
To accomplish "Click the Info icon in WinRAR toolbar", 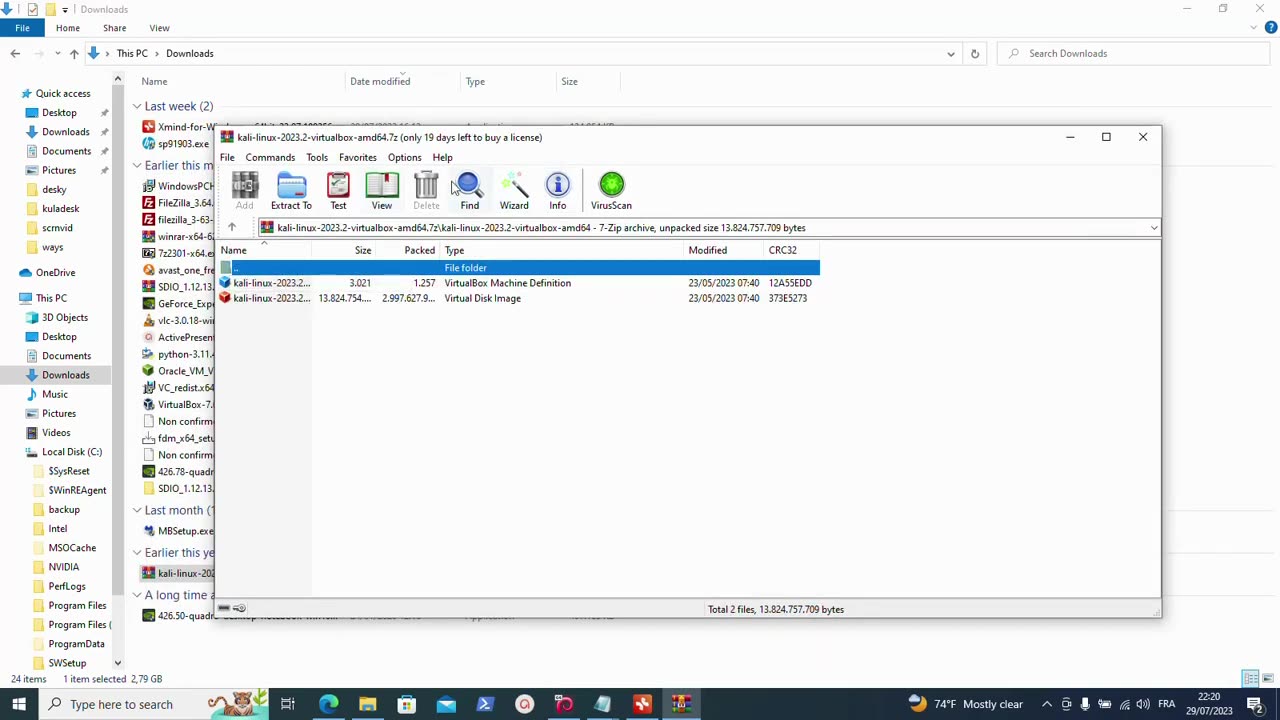I will (x=557, y=190).
